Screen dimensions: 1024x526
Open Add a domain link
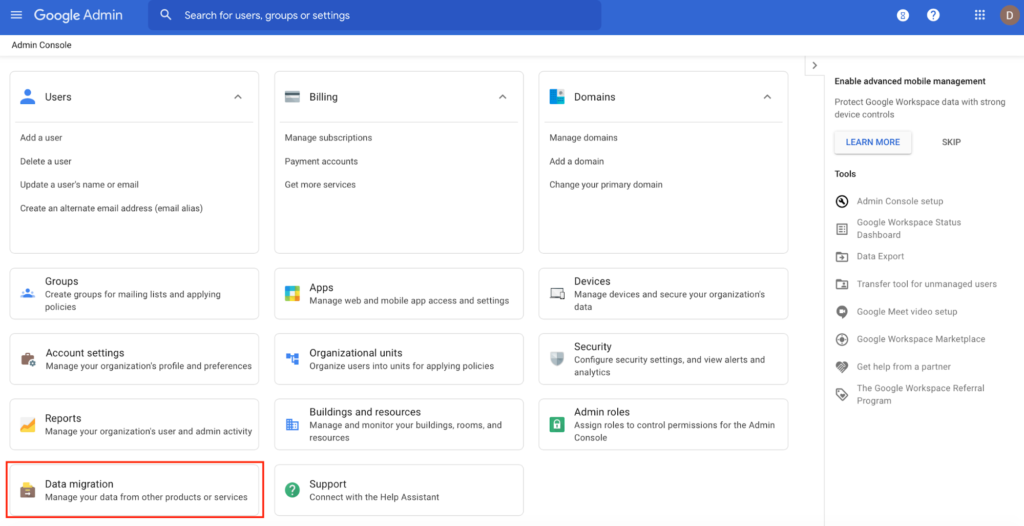pyautogui.click(x=577, y=161)
